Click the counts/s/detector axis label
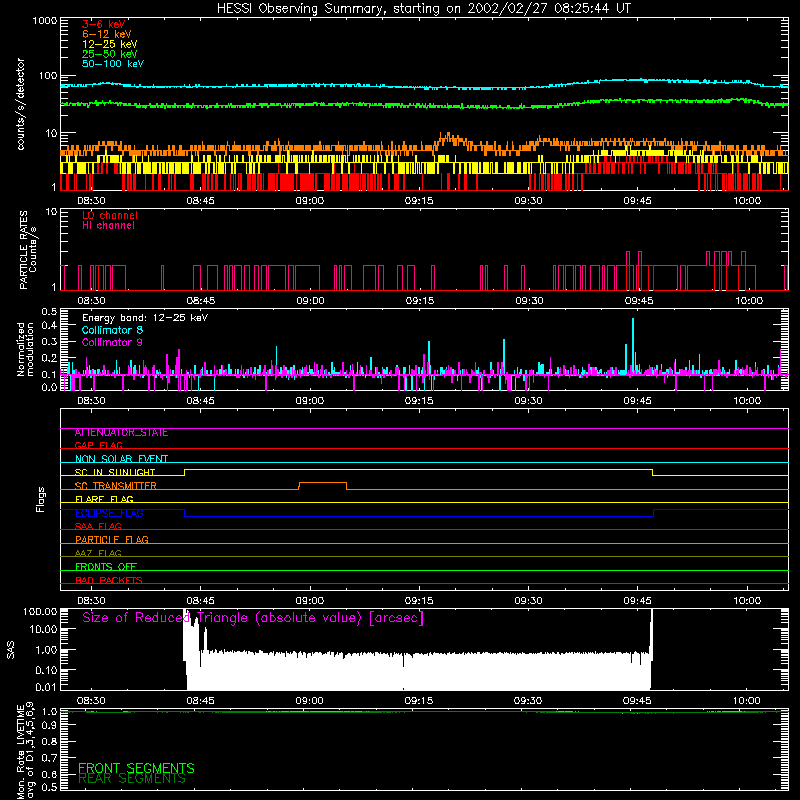 [21, 104]
